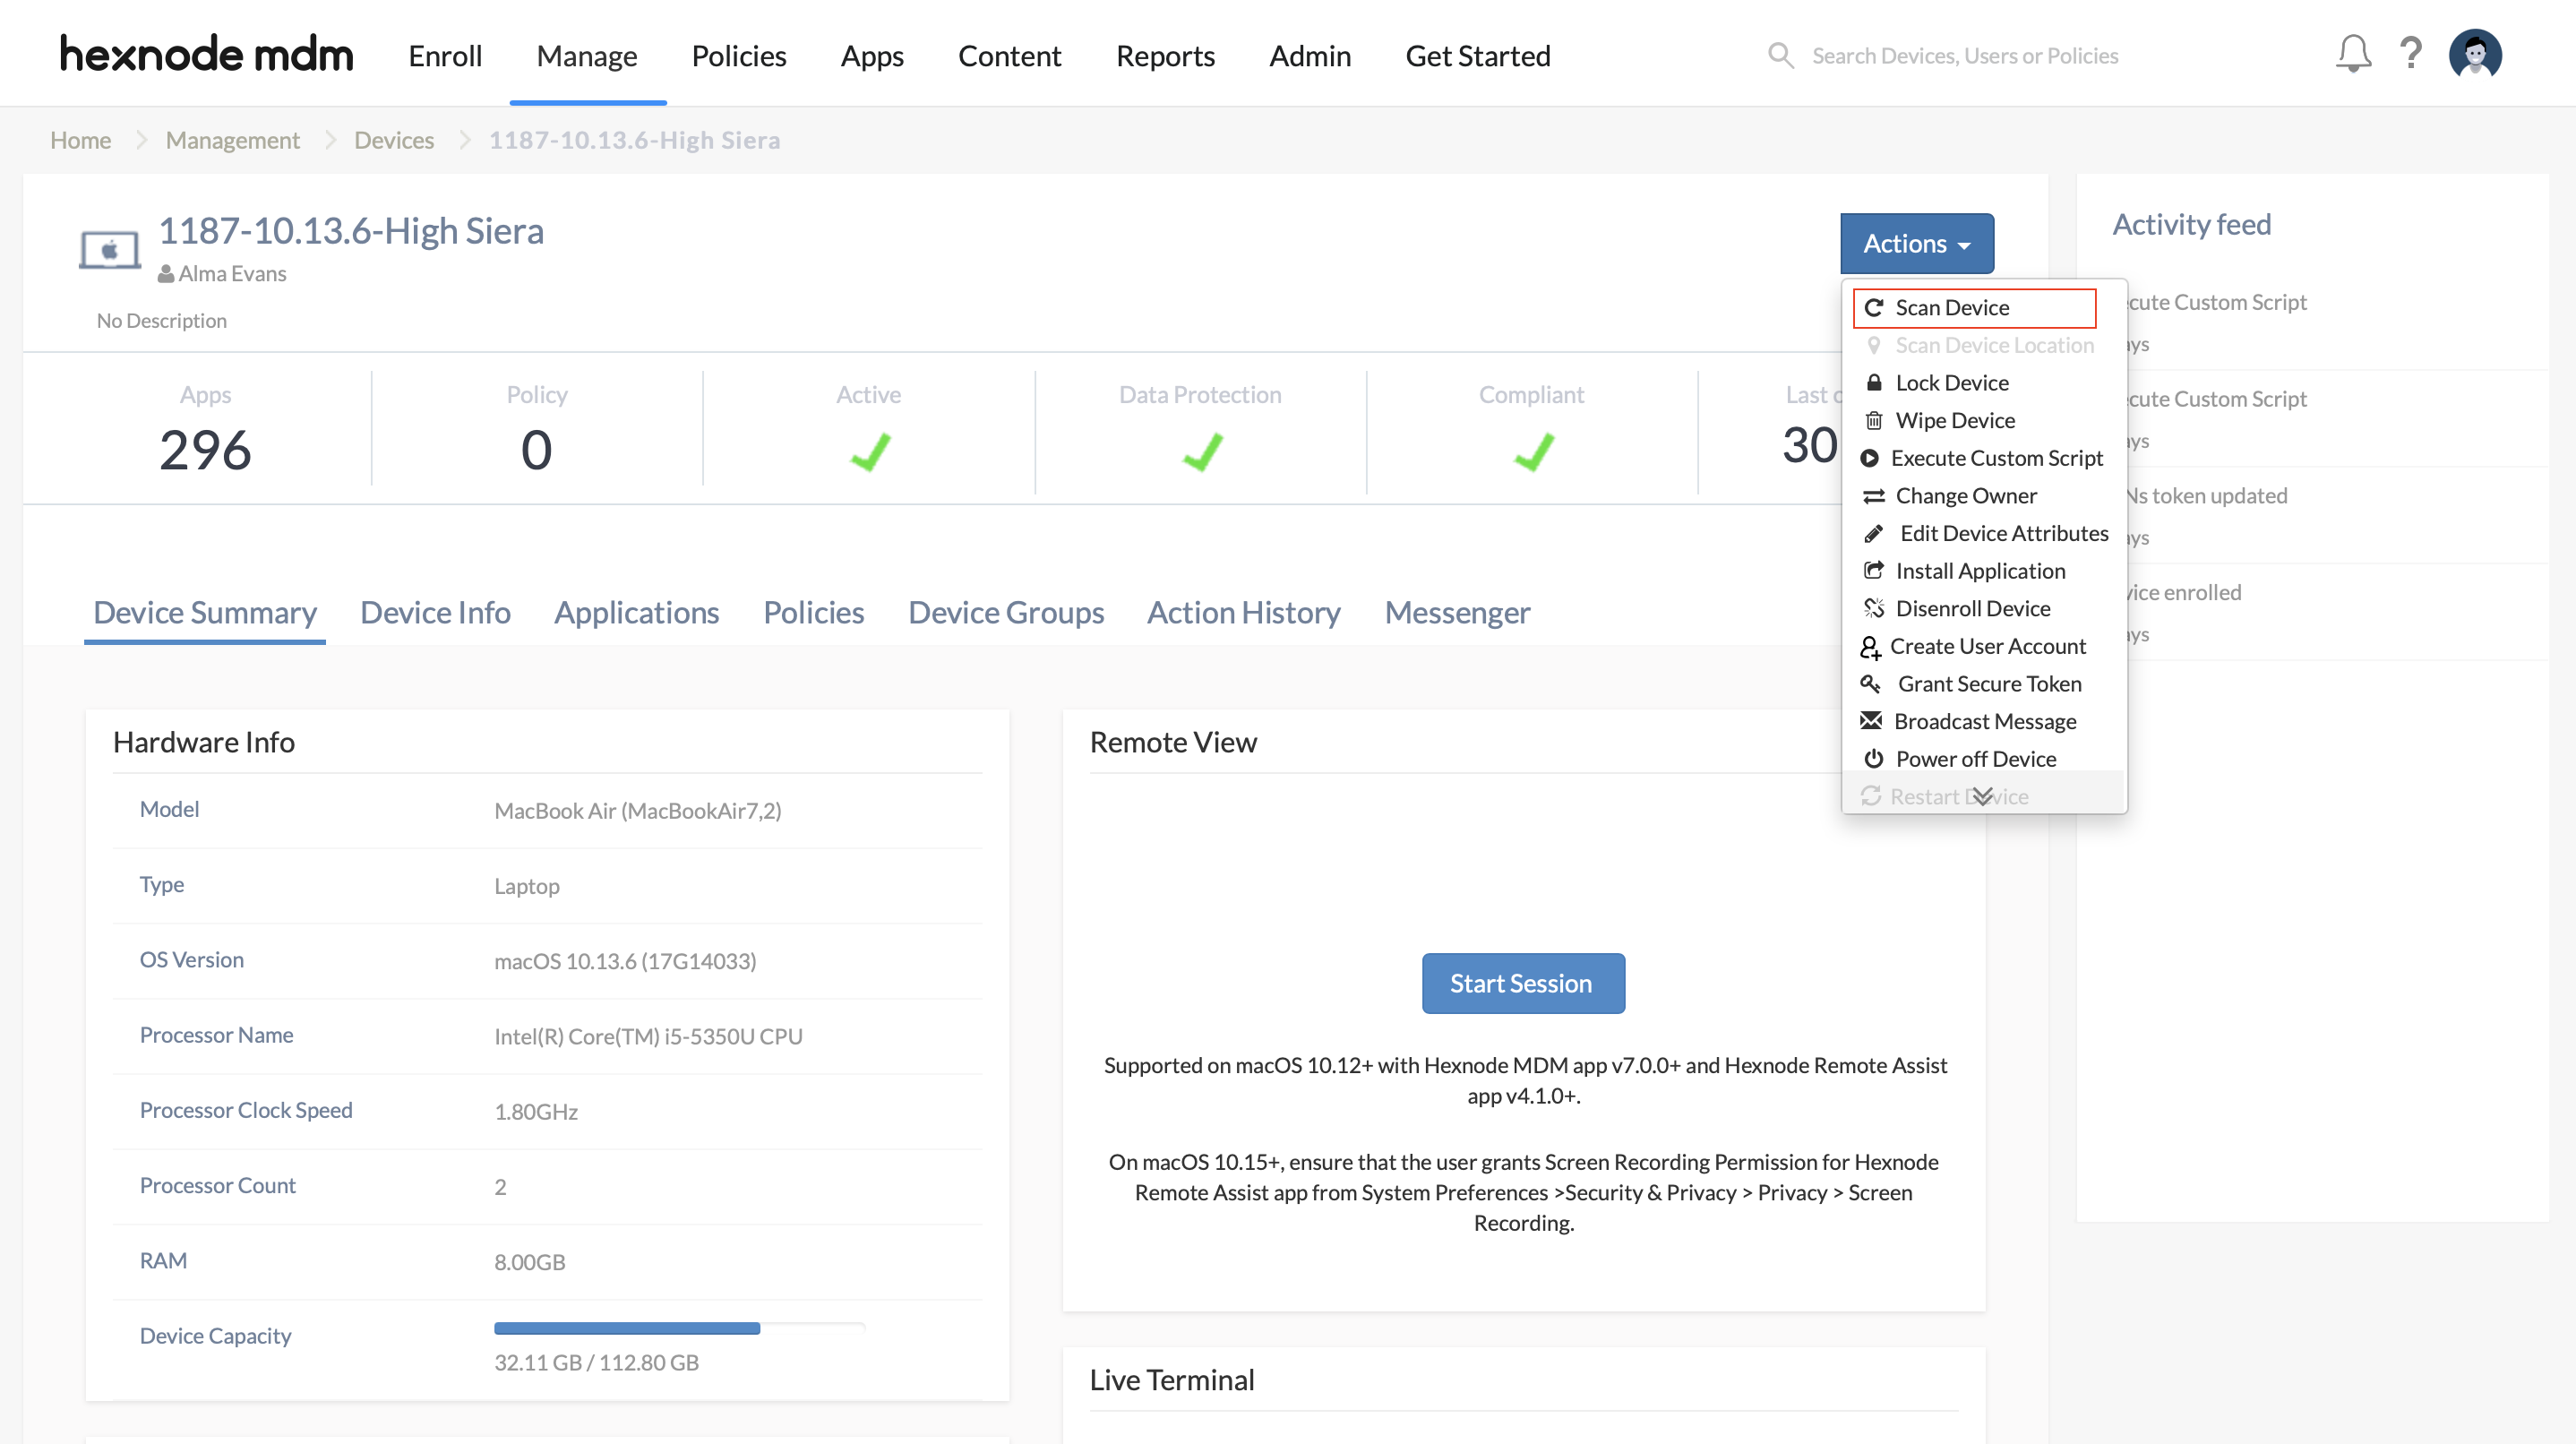
Task: Switch to the Messenger tab
Action: [1457, 612]
